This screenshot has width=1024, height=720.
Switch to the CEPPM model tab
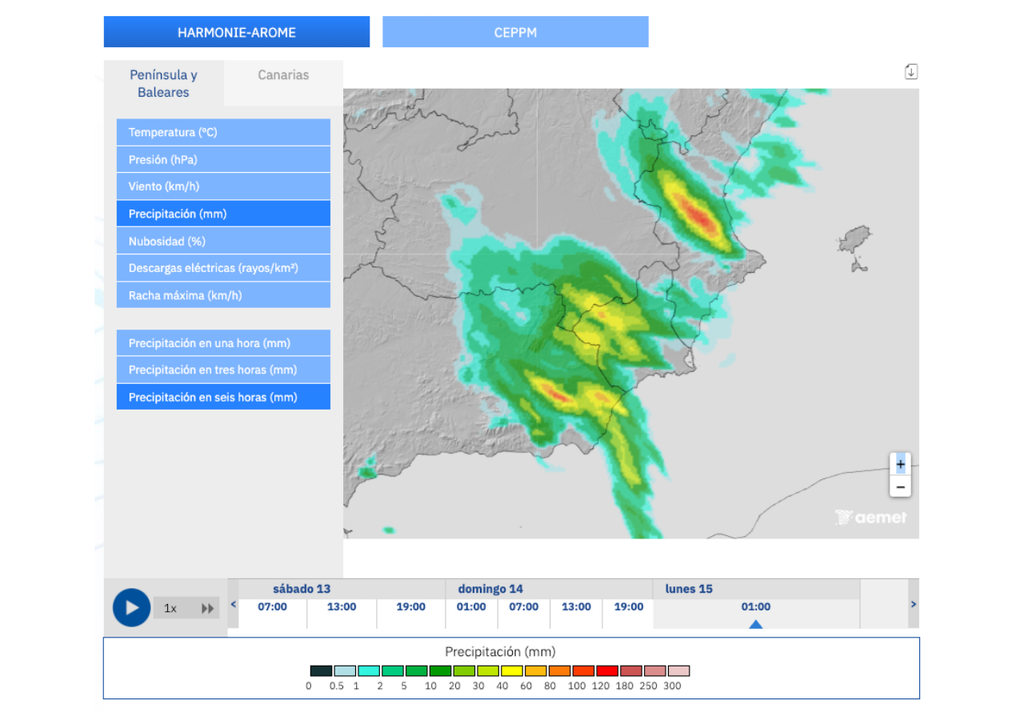click(x=515, y=32)
